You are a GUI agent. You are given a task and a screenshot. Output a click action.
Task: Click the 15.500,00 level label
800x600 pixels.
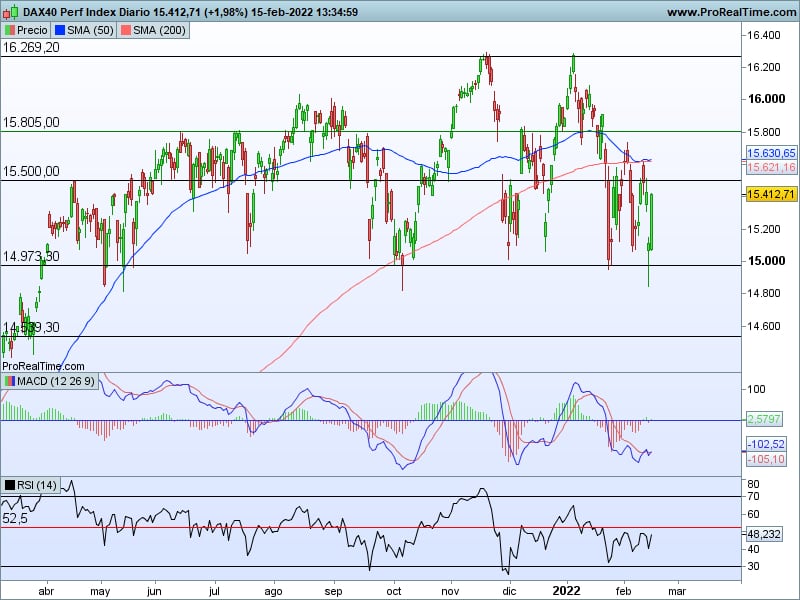pyautogui.click(x=31, y=171)
